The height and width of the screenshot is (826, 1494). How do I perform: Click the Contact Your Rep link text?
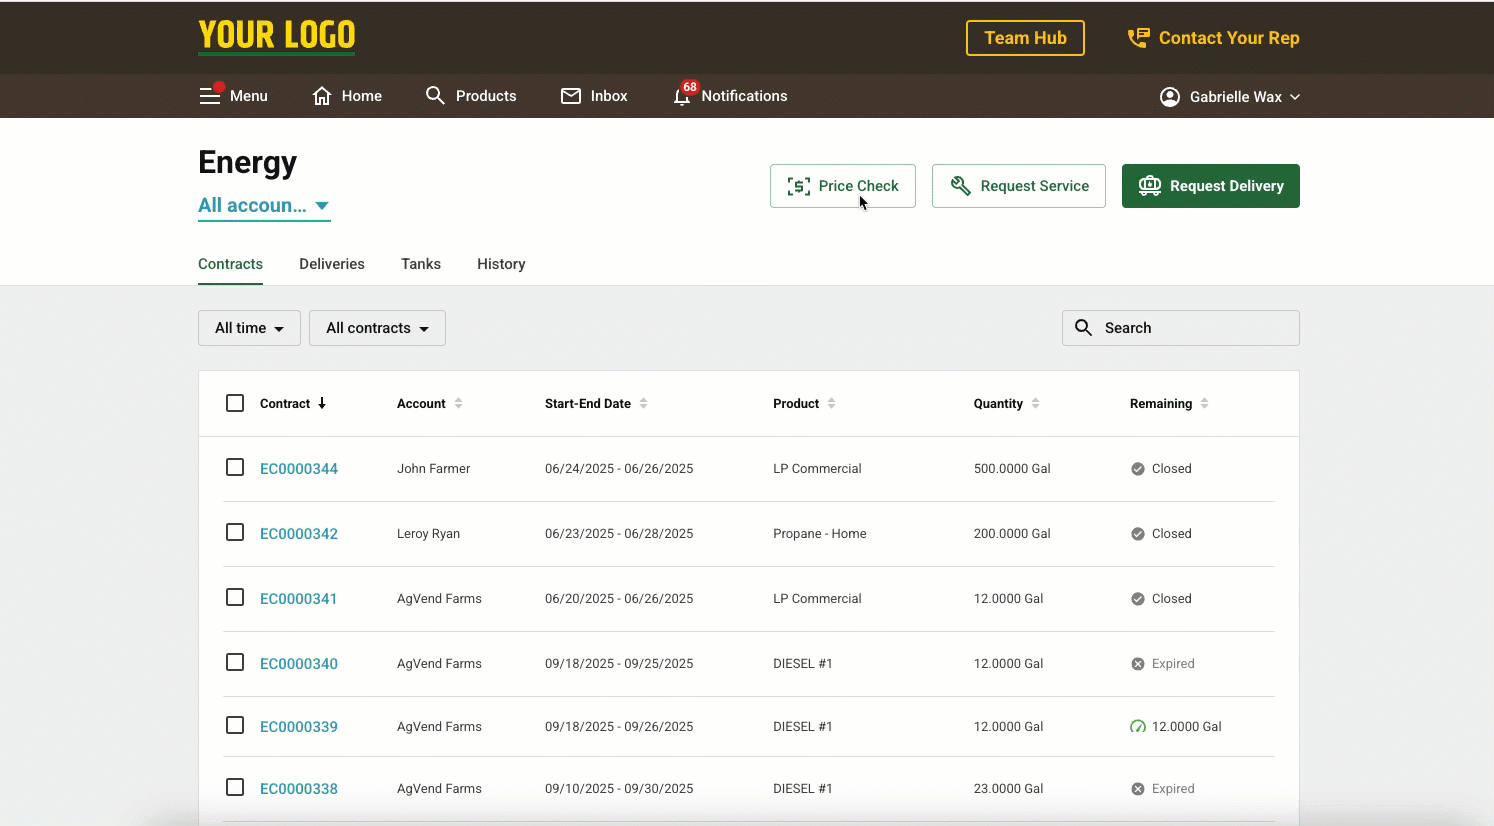click(x=1229, y=38)
